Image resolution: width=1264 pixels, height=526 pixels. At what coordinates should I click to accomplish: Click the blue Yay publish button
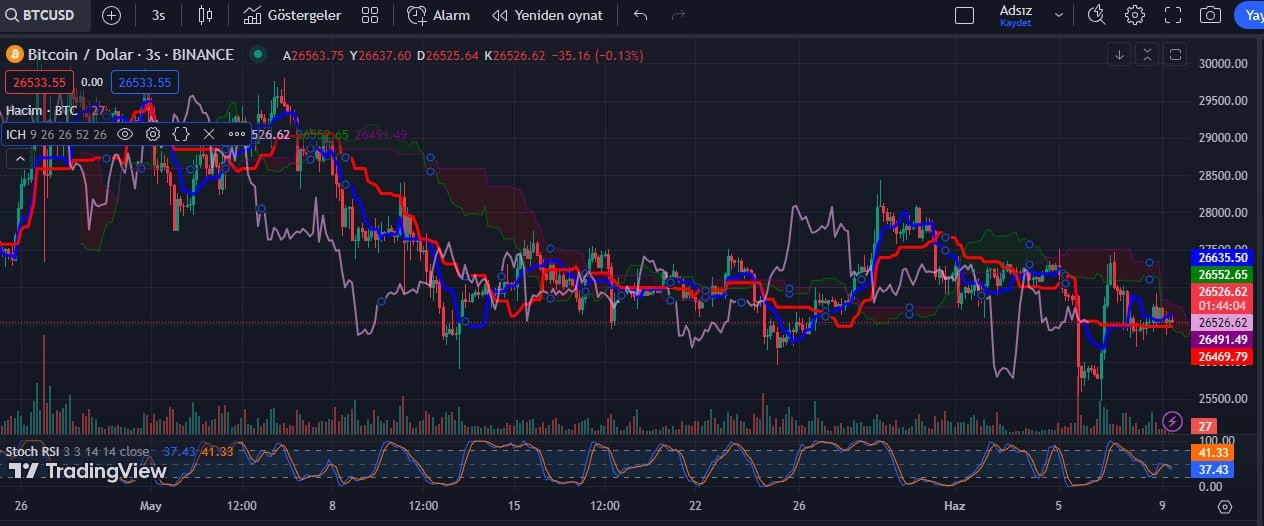[1250, 15]
